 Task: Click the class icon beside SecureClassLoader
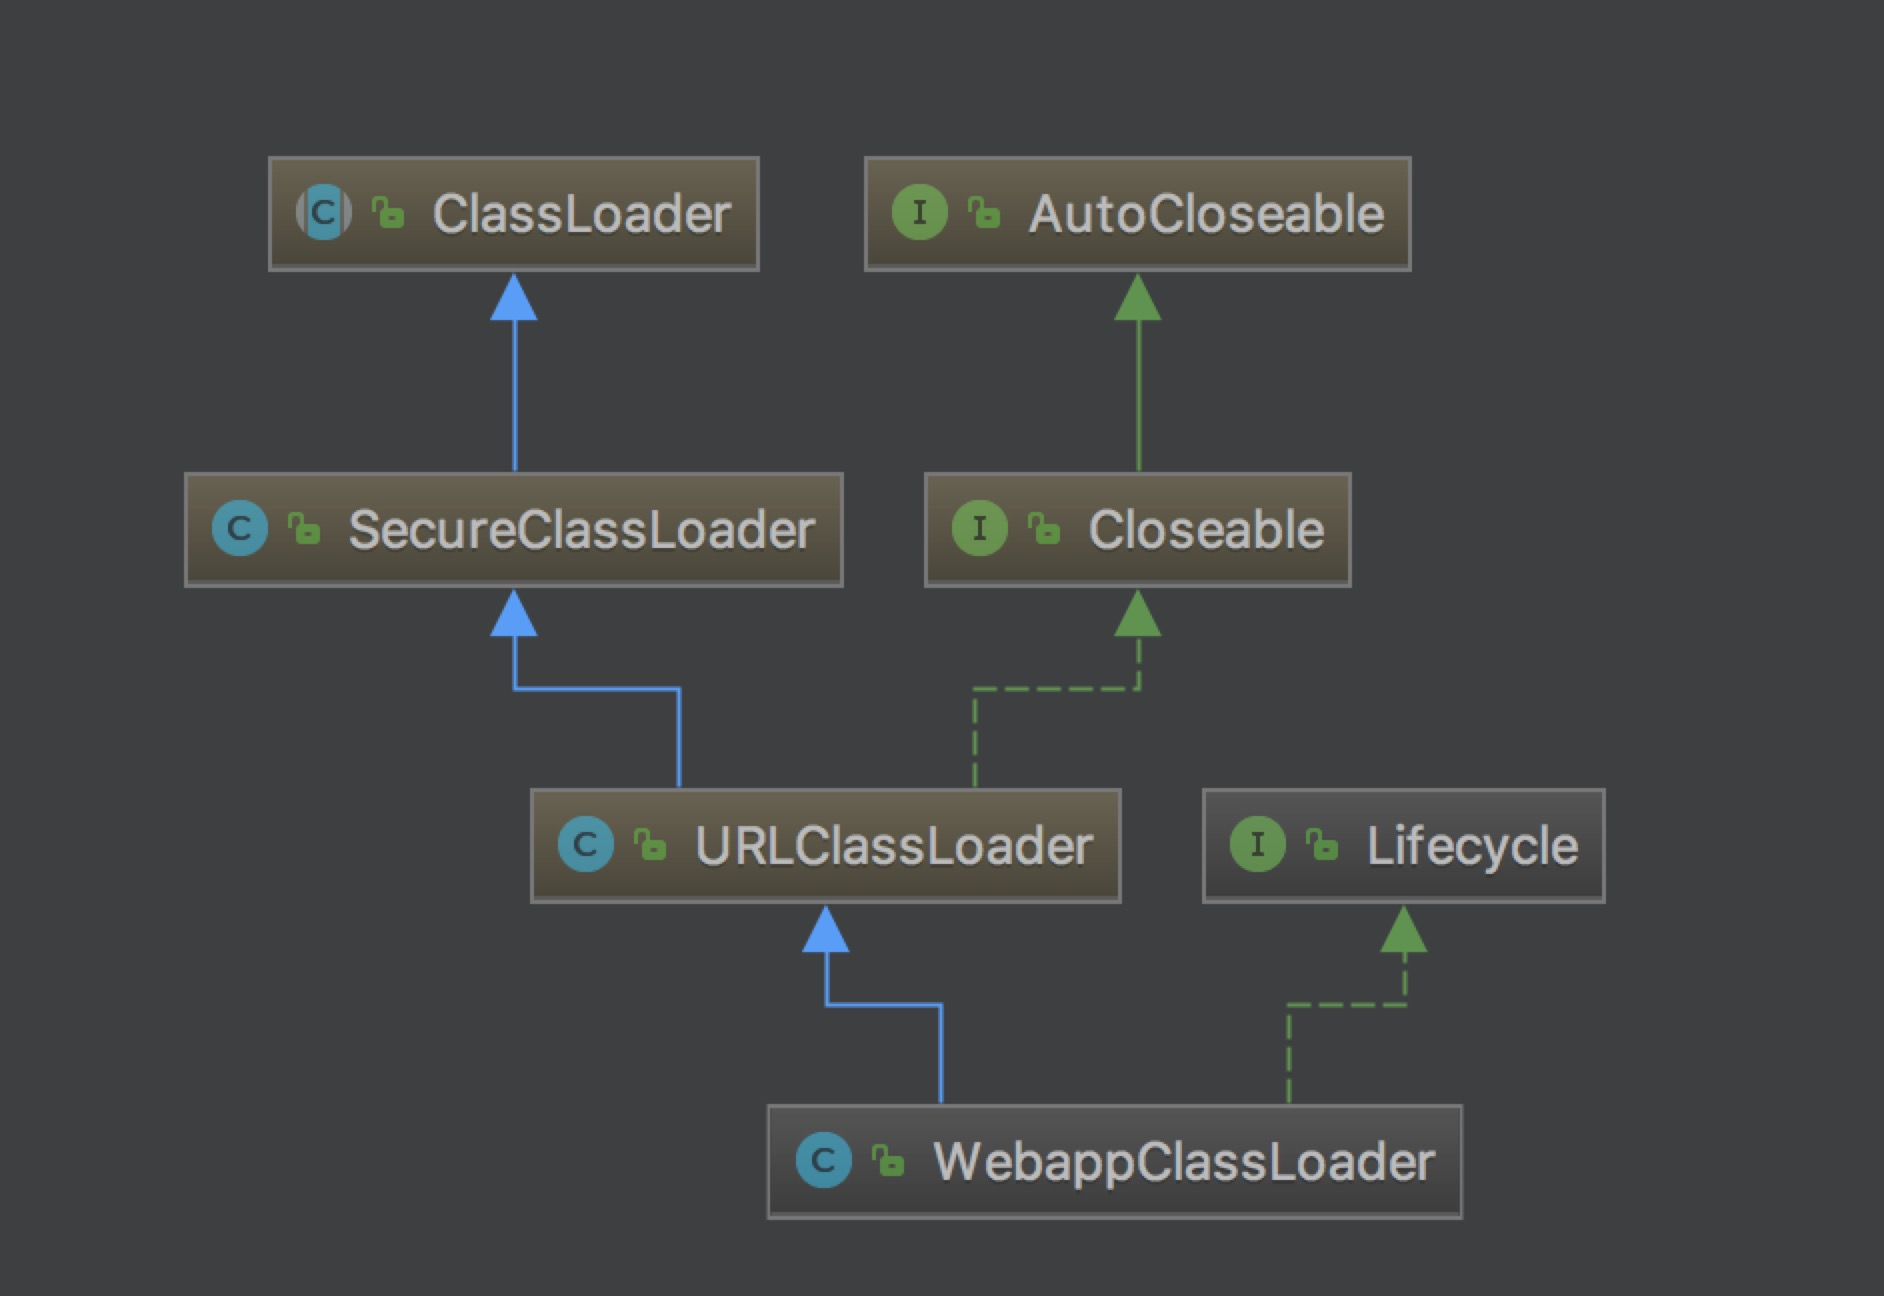pos(240,529)
